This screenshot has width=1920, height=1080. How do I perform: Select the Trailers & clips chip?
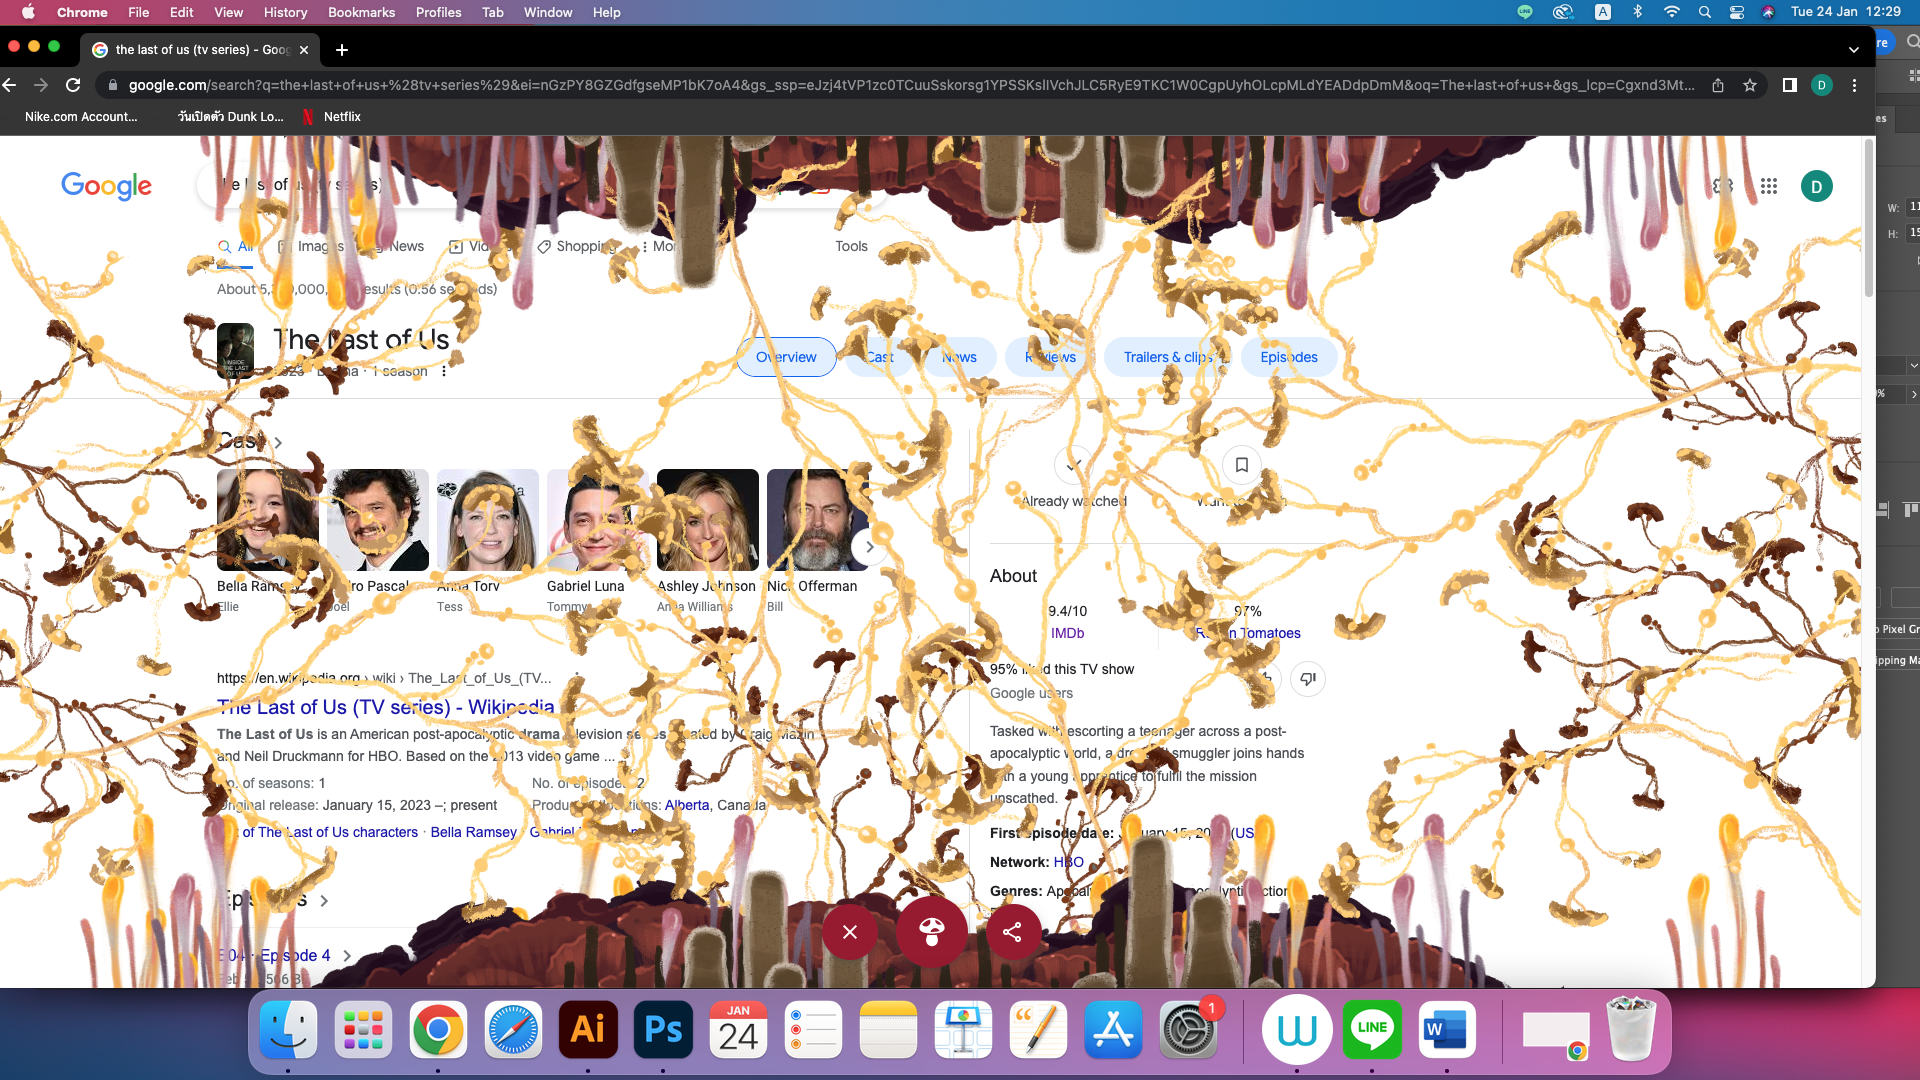(1168, 357)
